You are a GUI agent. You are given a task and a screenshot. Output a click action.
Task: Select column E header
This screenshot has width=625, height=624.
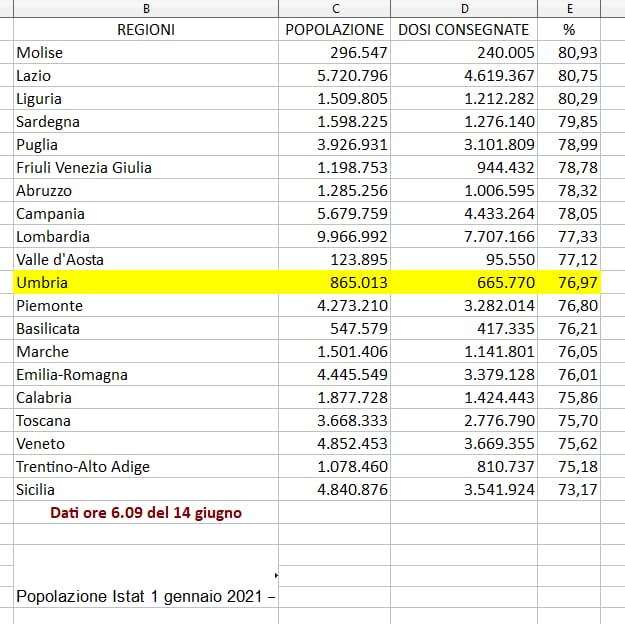[x=569, y=9]
